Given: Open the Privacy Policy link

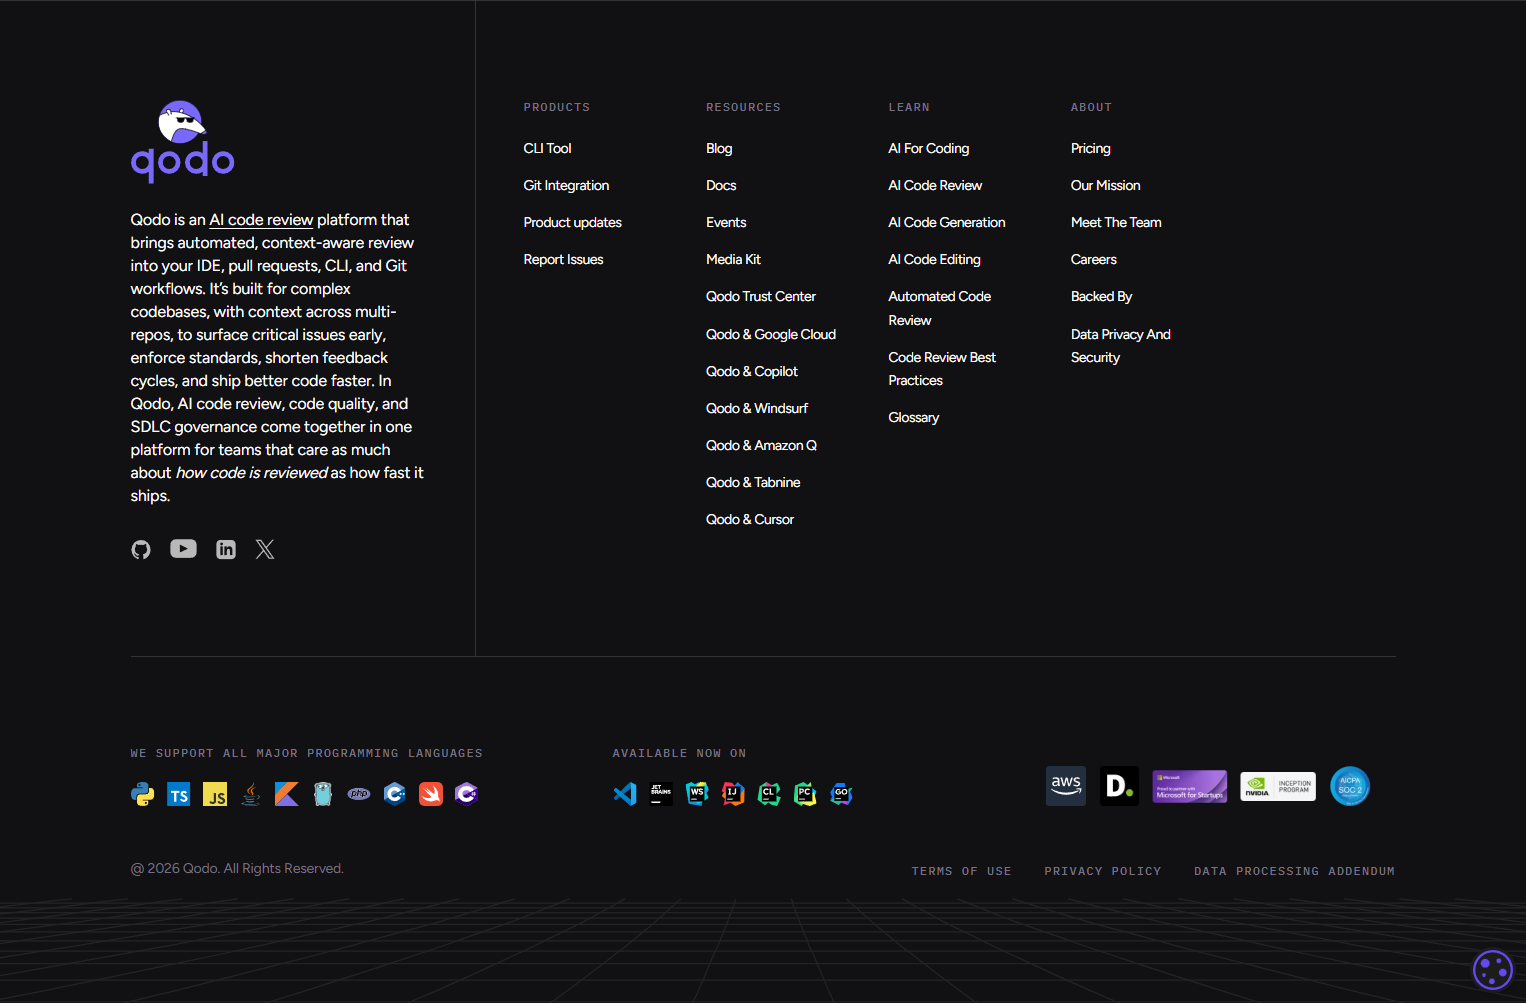Looking at the screenshot, I should coord(1103,871).
